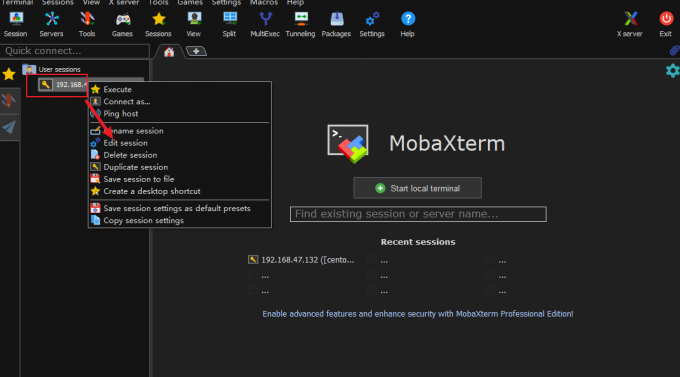Click the MobaXterm Professional Edition link

[x=418, y=314]
